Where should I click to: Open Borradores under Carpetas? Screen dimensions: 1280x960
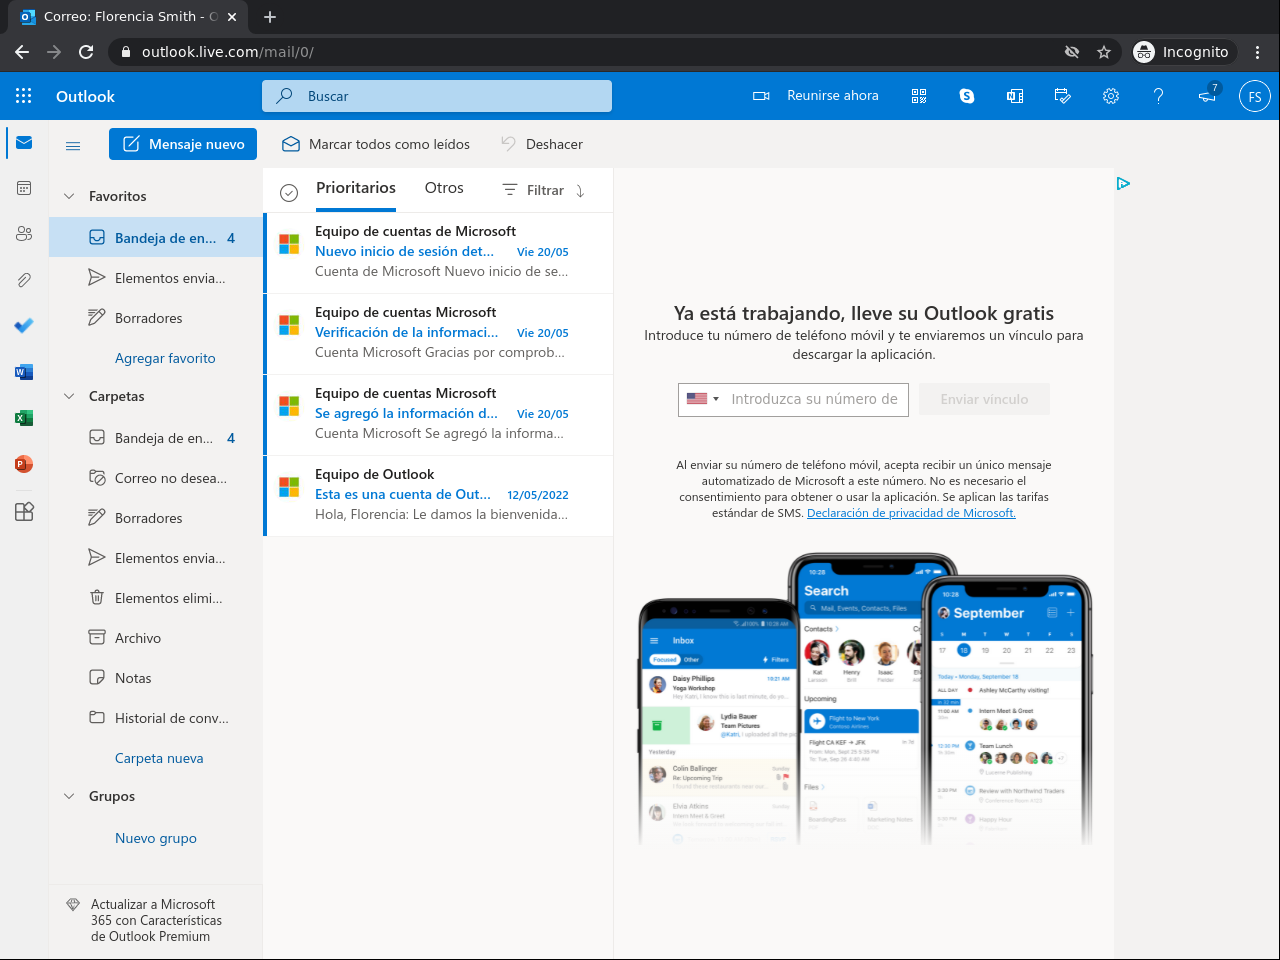click(x=156, y=518)
